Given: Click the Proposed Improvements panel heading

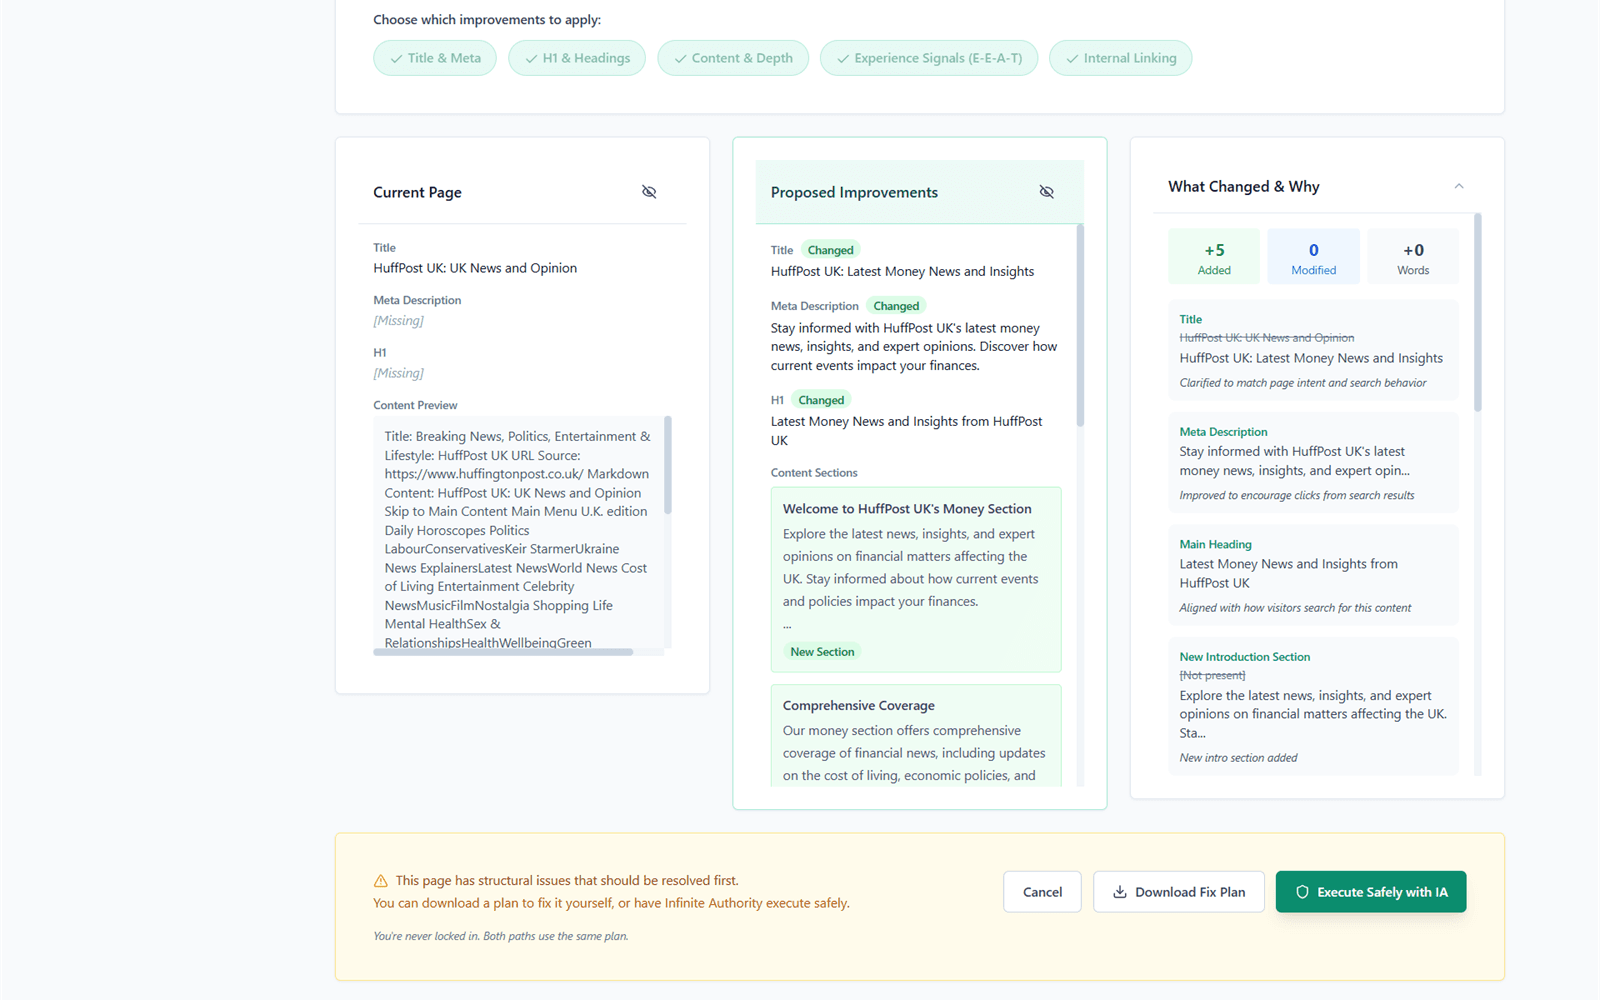Looking at the screenshot, I should point(854,192).
